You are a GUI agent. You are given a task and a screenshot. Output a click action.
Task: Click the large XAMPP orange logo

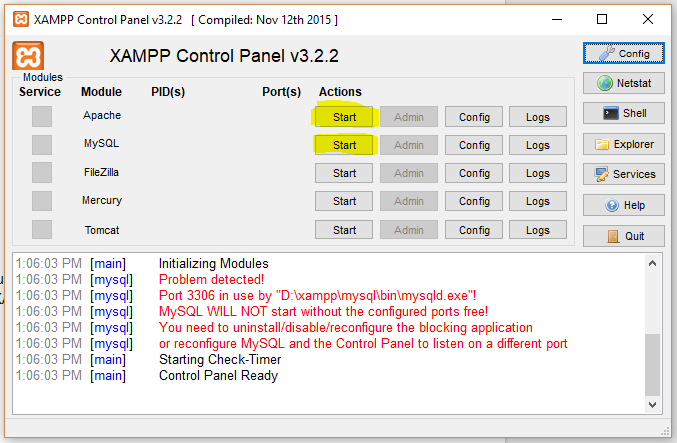click(28, 56)
